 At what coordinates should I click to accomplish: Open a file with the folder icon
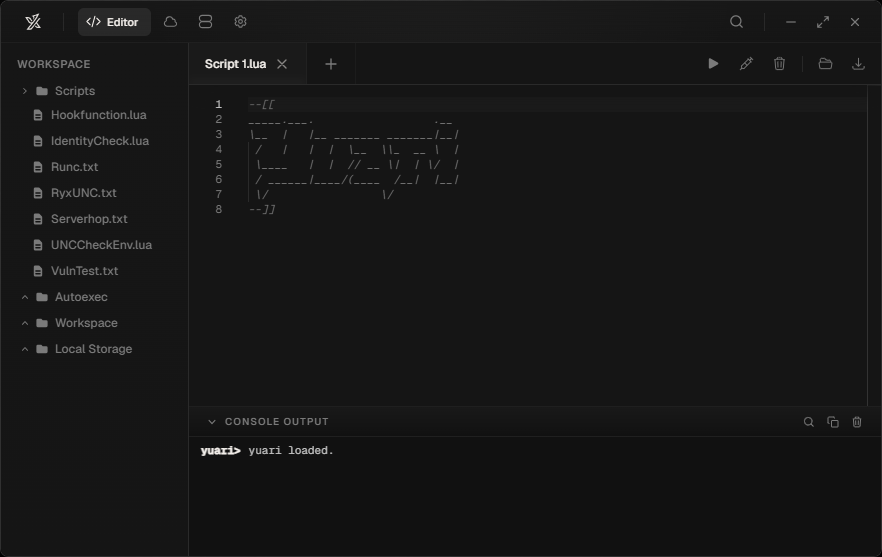tap(825, 64)
